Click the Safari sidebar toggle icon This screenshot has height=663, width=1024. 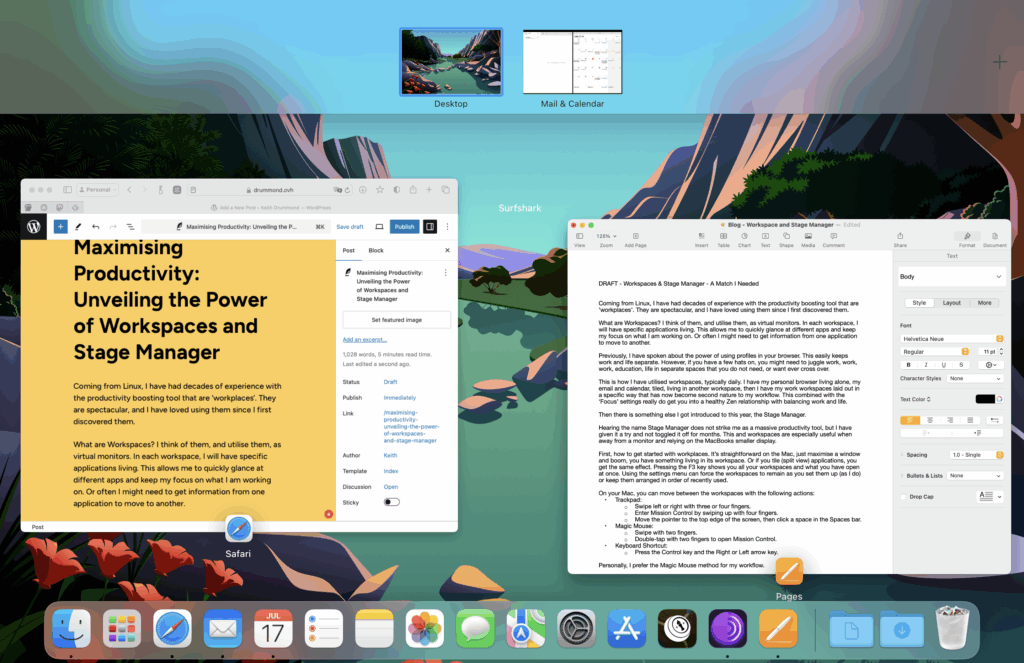coord(67,190)
